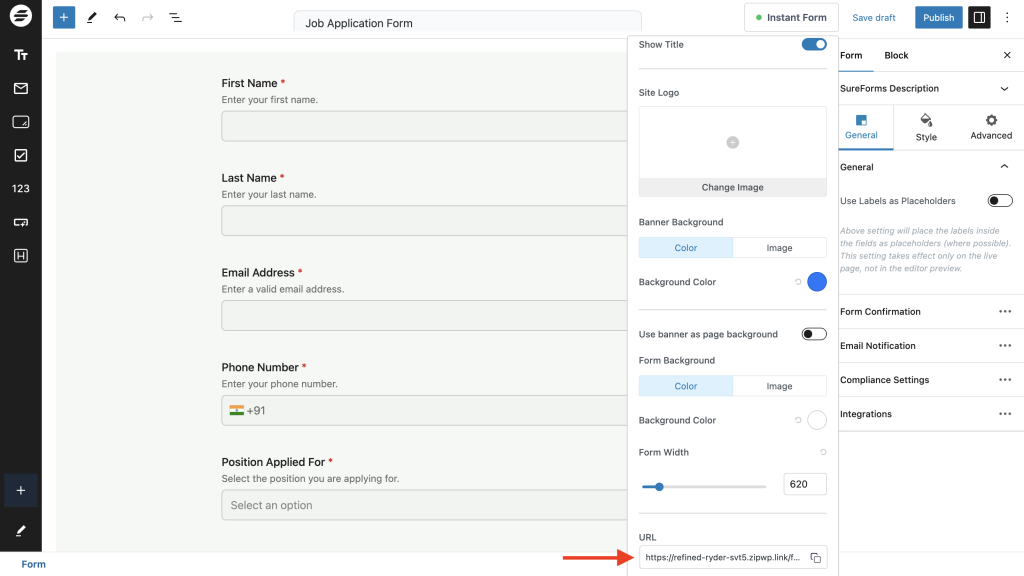This screenshot has width=1024, height=576.
Task: Toggle the settings sidebar panel icon
Action: [979, 17]
